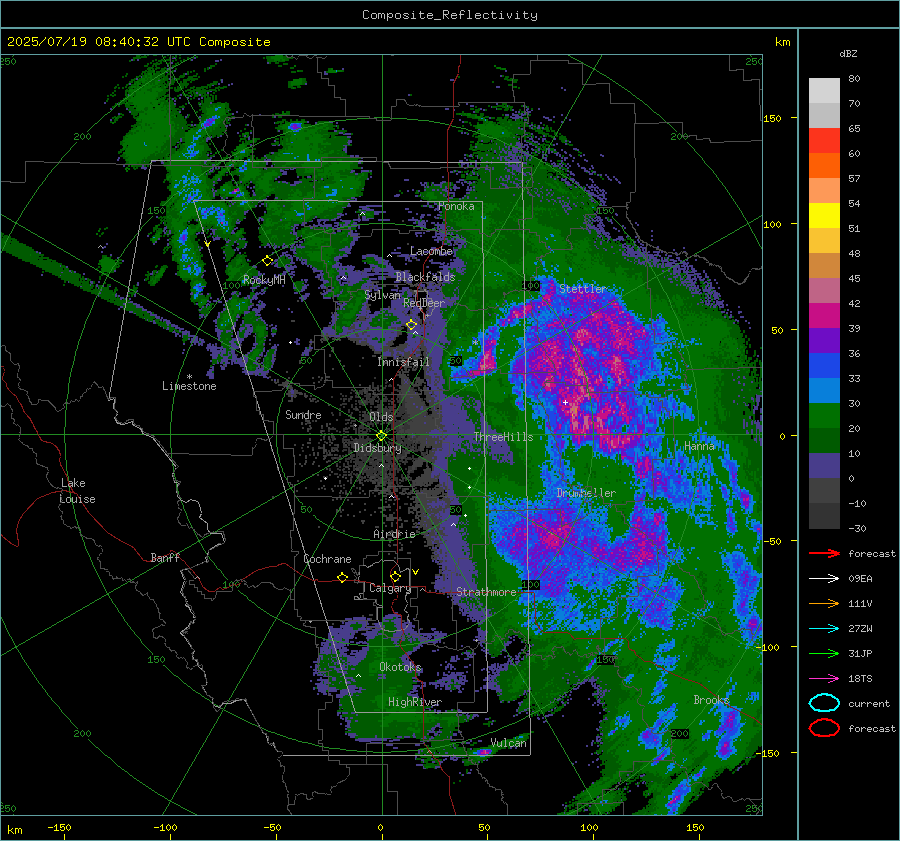Click the magenta 18TS arrow icon
900x841 pixels.
824,679
